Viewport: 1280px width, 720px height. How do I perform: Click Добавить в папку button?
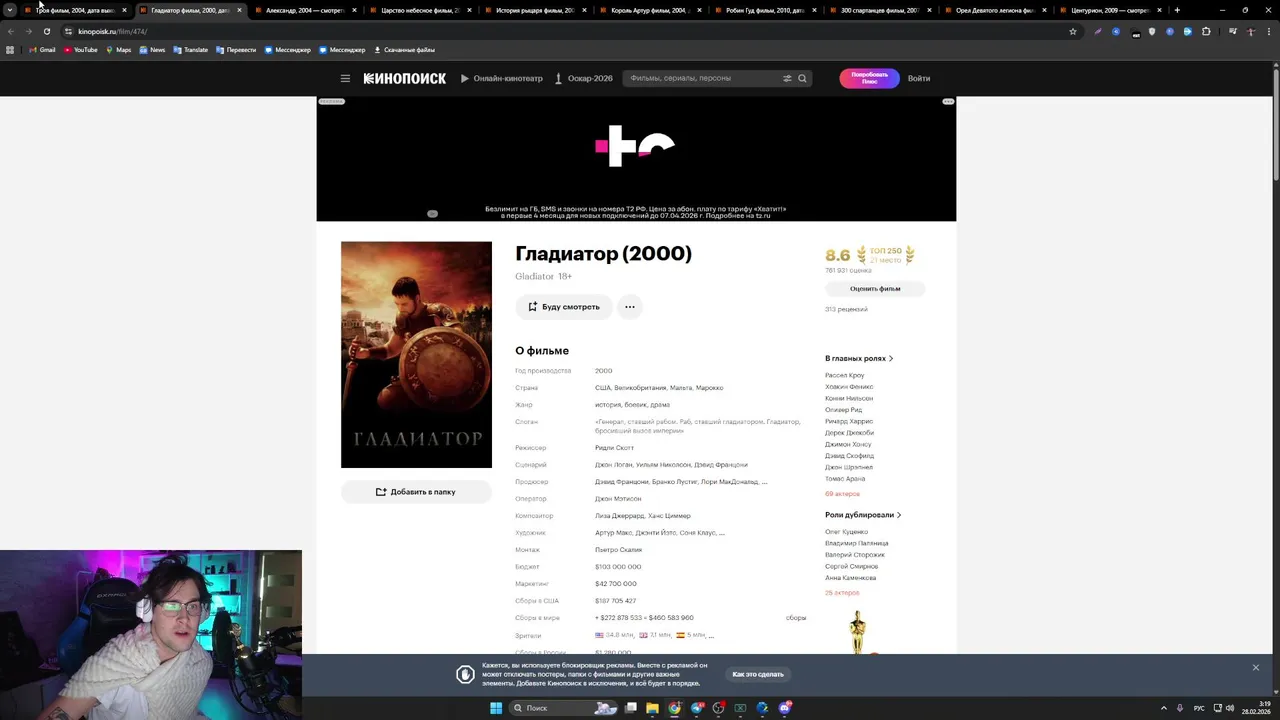pyautogui.click(x=416, y=492)
